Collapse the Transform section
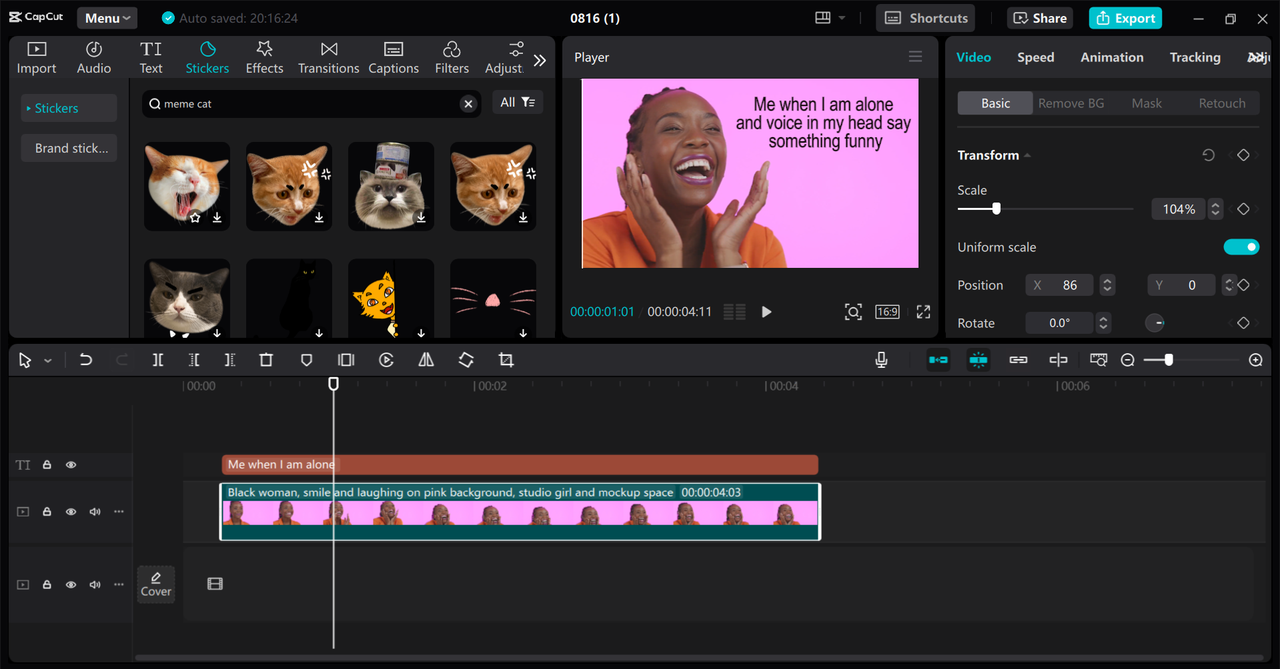This screenshot has width=1280, height=669. click(x=1027, y=156)
